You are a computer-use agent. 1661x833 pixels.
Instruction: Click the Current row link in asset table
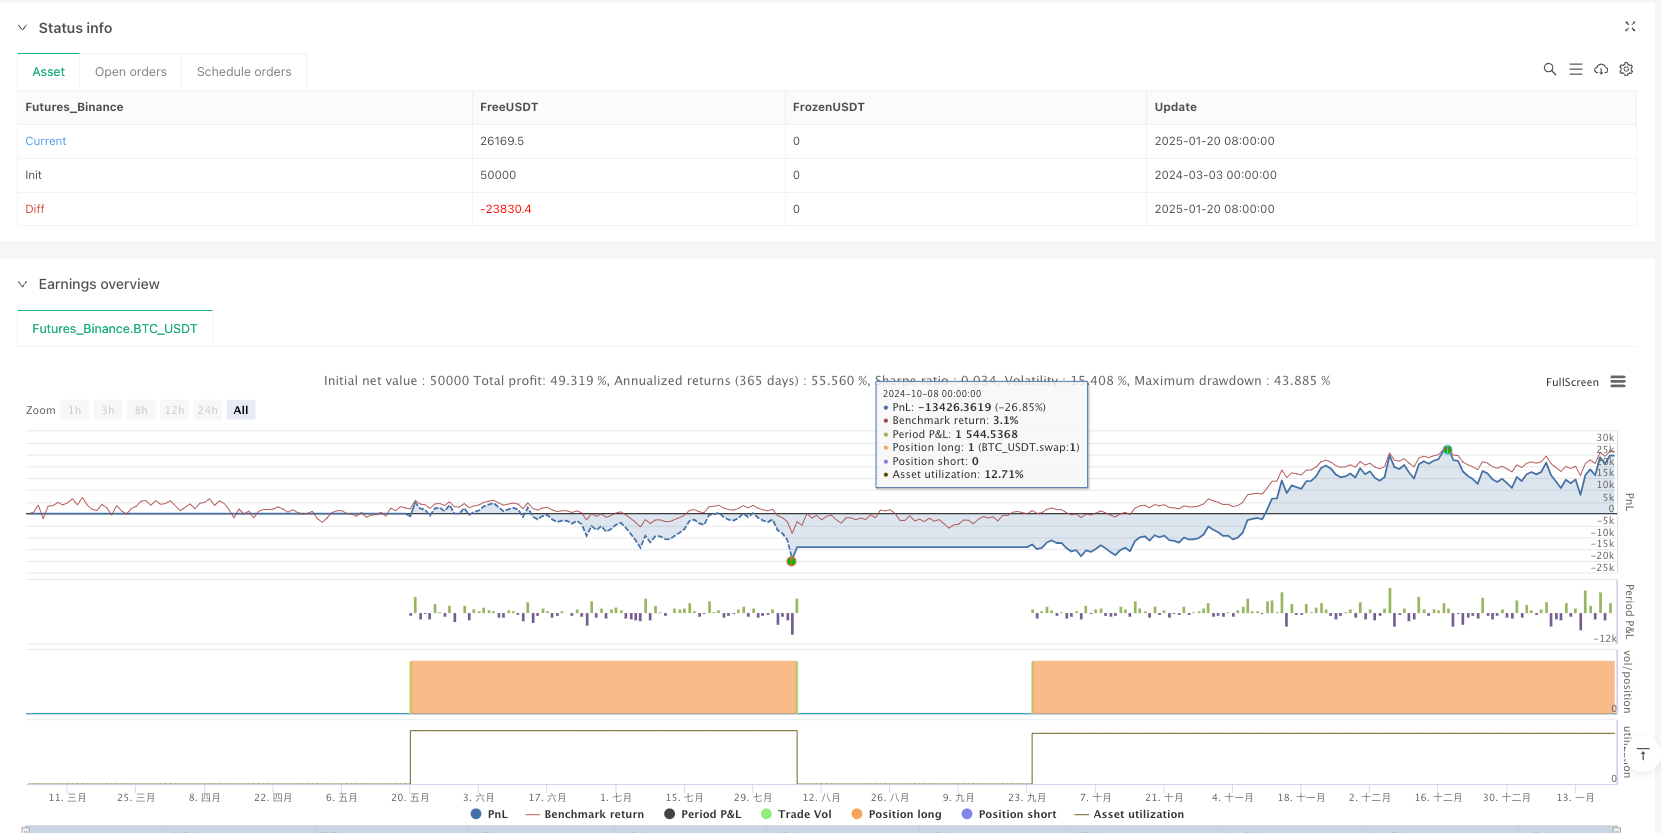click(46, 141)
